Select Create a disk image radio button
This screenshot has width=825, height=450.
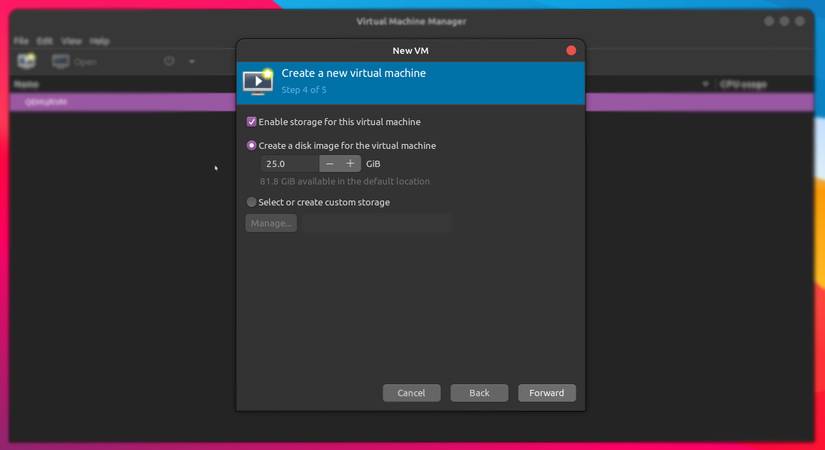tap(251, 145)
